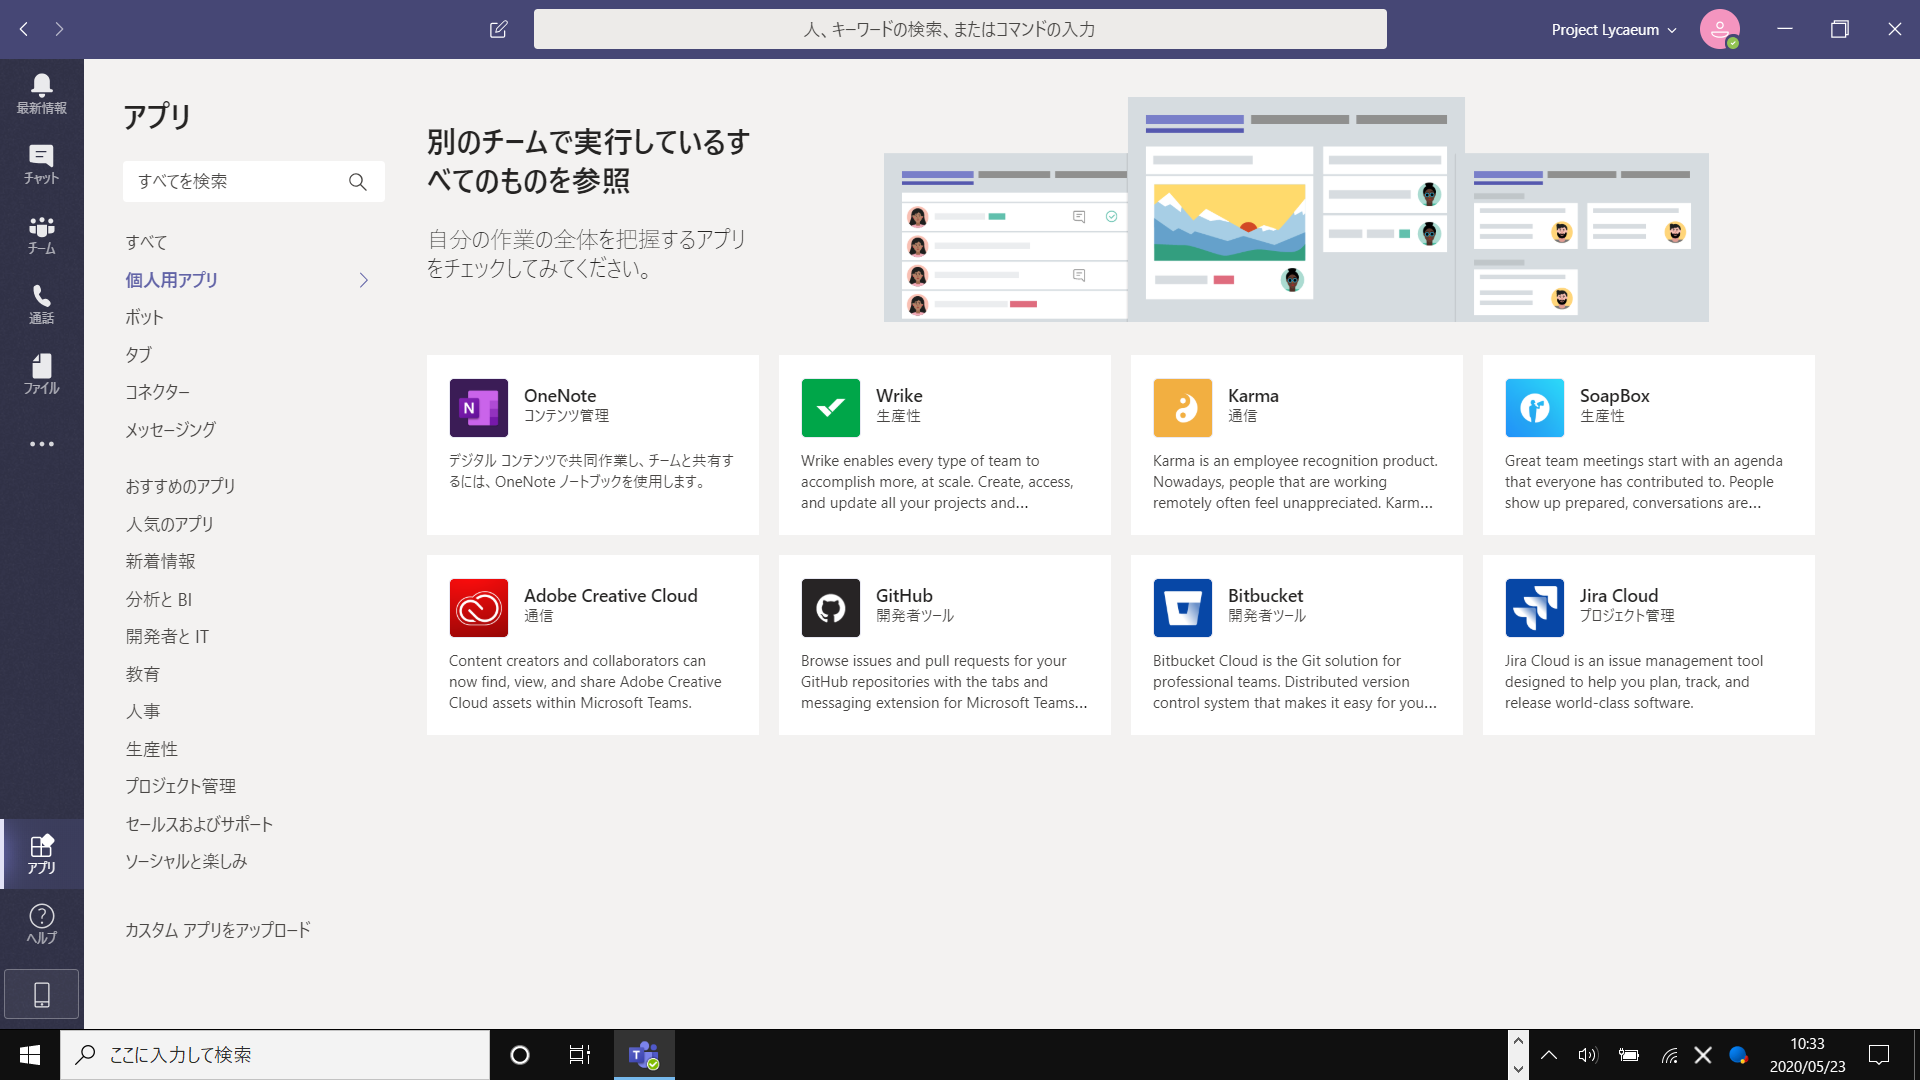The height and width of the screenshot is (1080, 1920).
Task: Click カスタム アプリをアップロード link
Action: tap(217, 930)
